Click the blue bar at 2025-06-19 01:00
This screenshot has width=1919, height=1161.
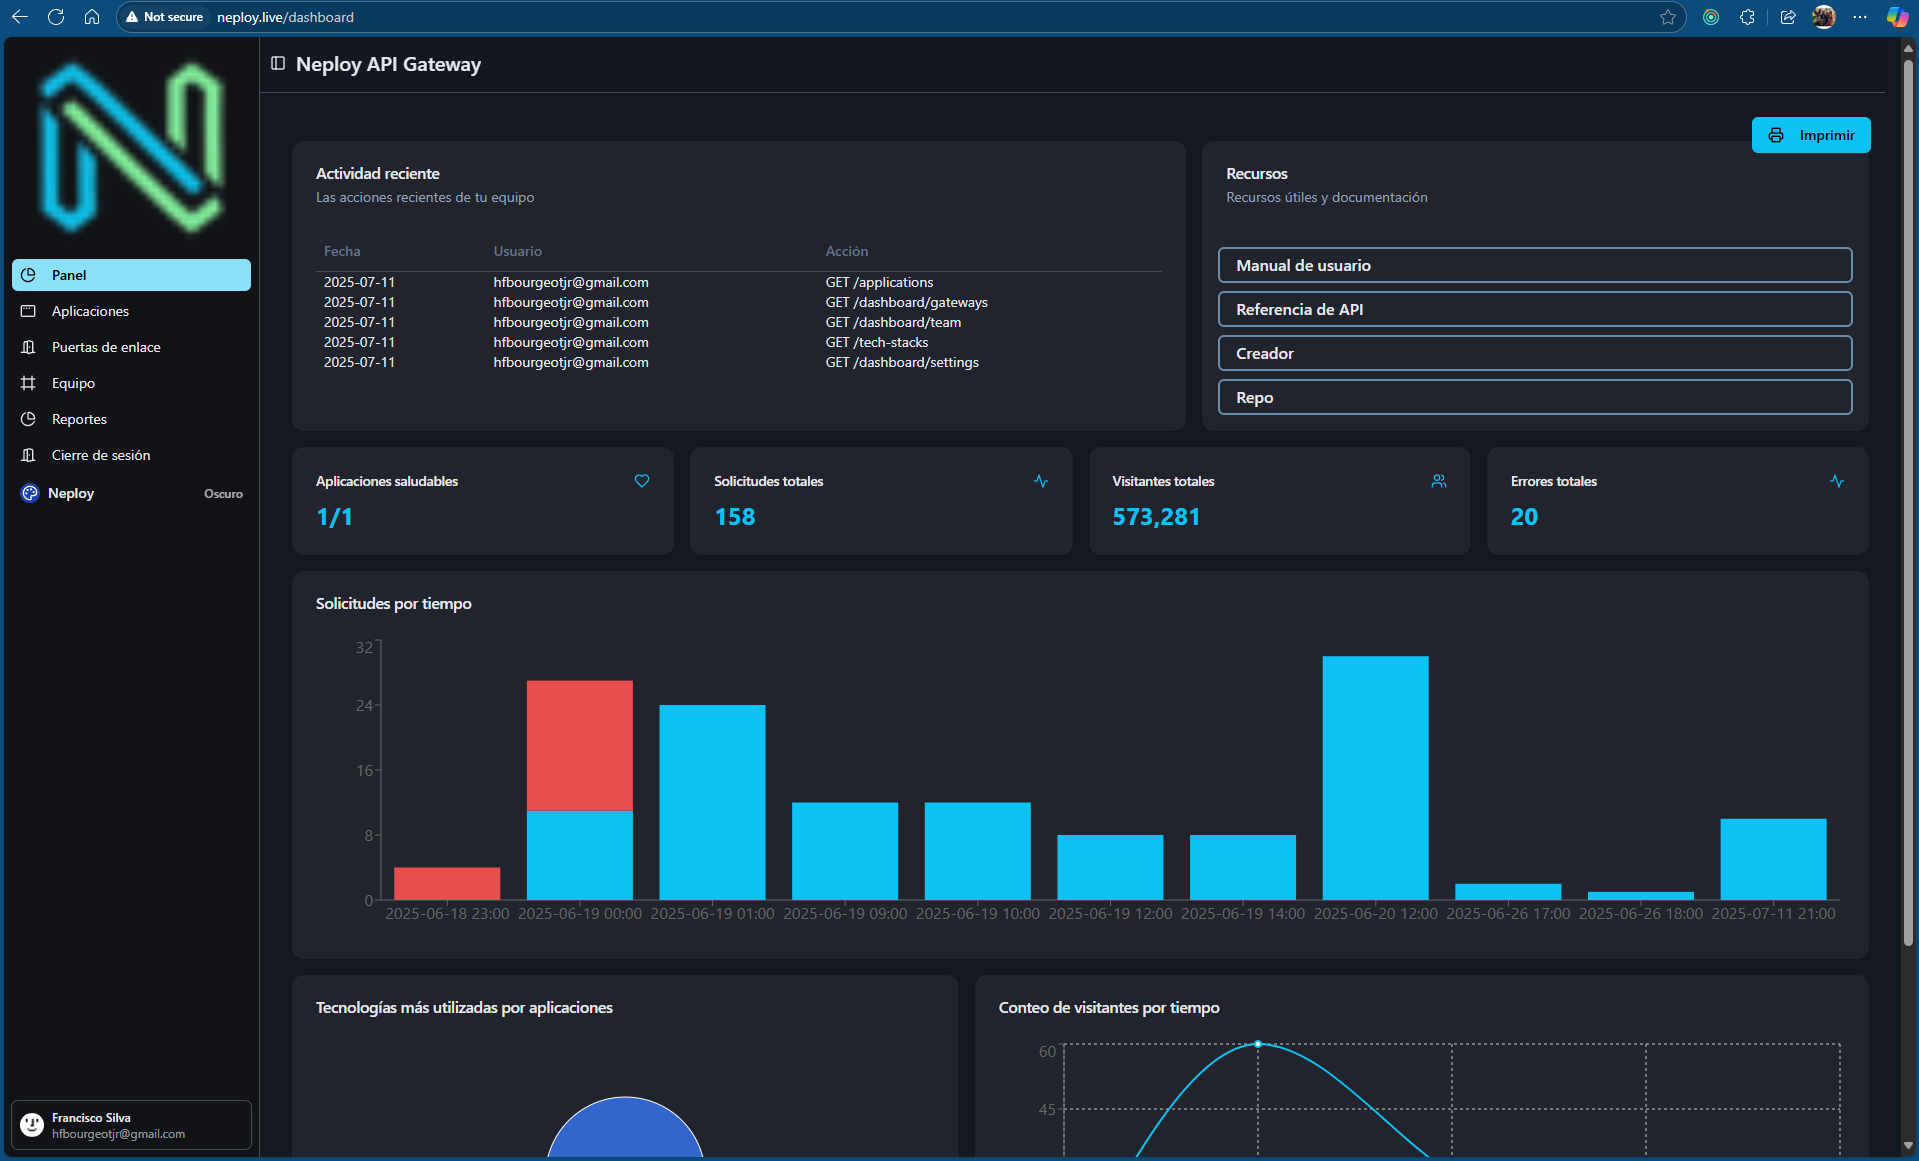click(x=712, y=802)
